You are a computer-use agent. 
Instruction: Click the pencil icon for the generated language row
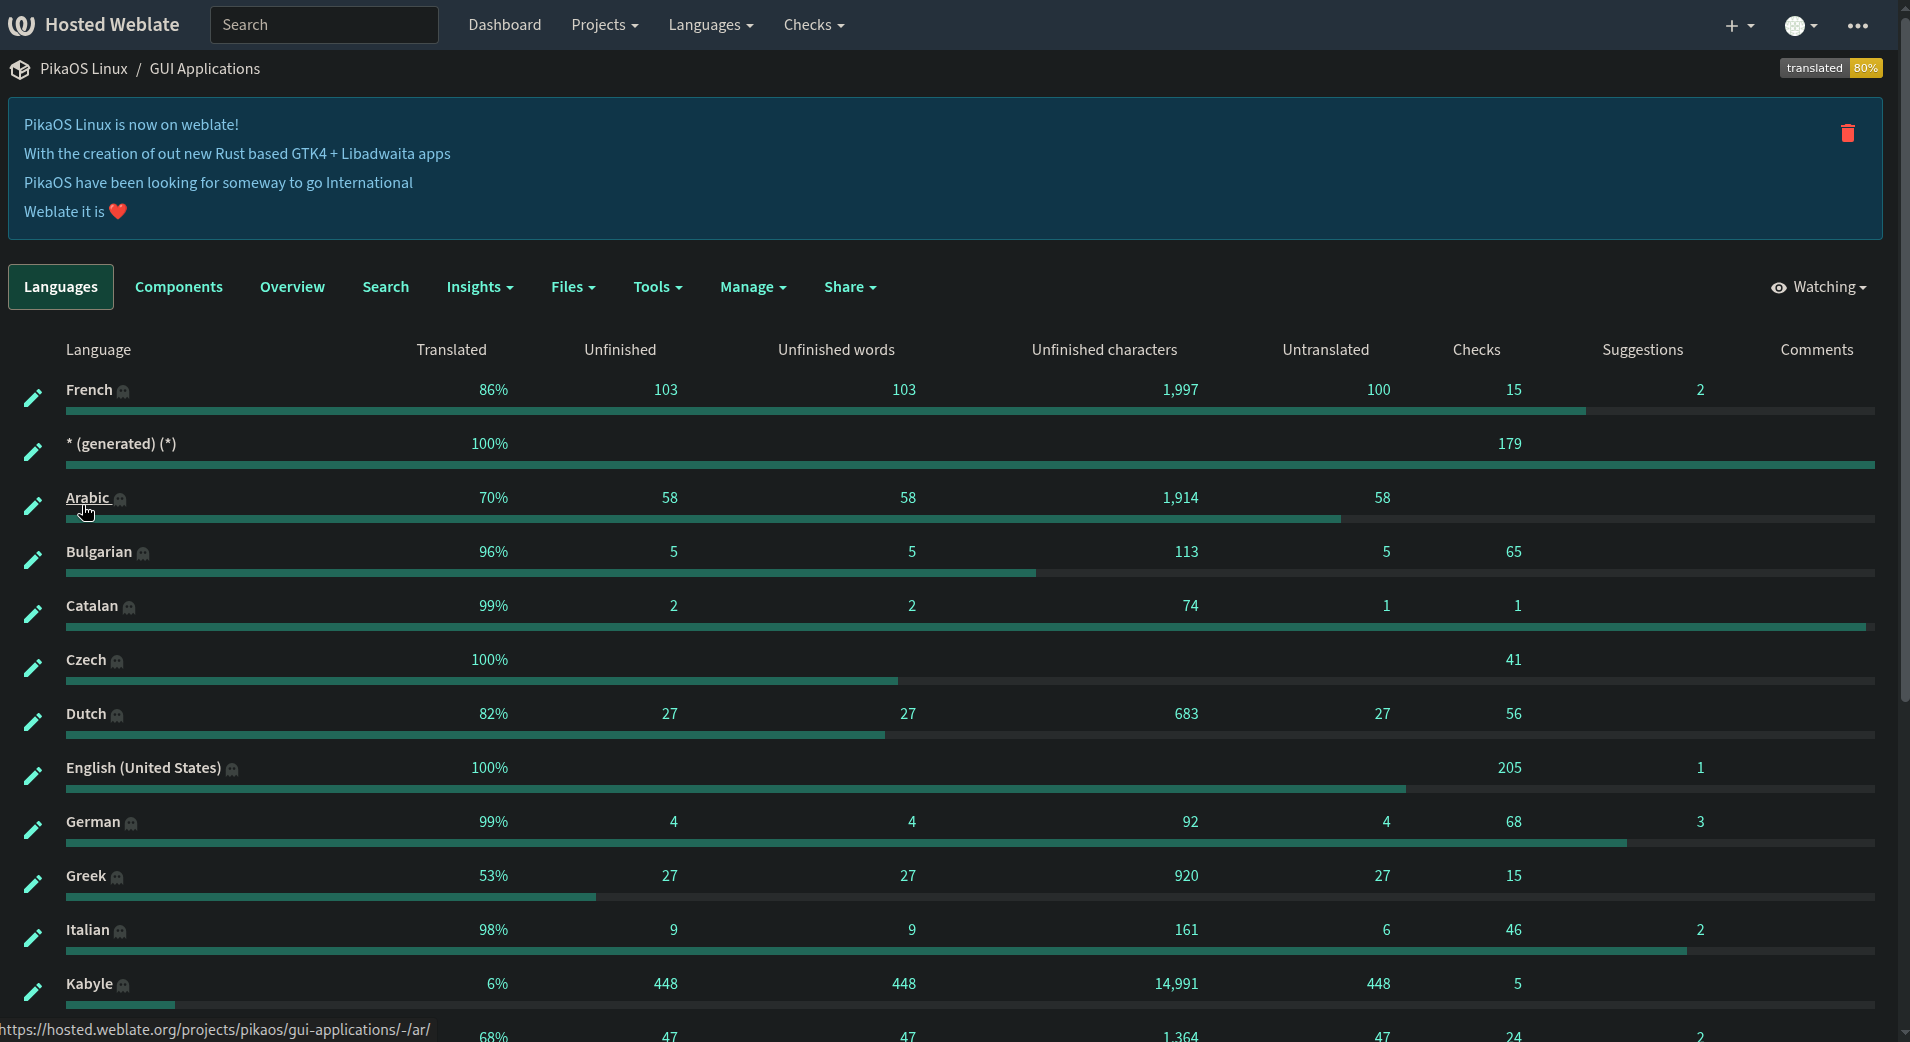[33, 452]
